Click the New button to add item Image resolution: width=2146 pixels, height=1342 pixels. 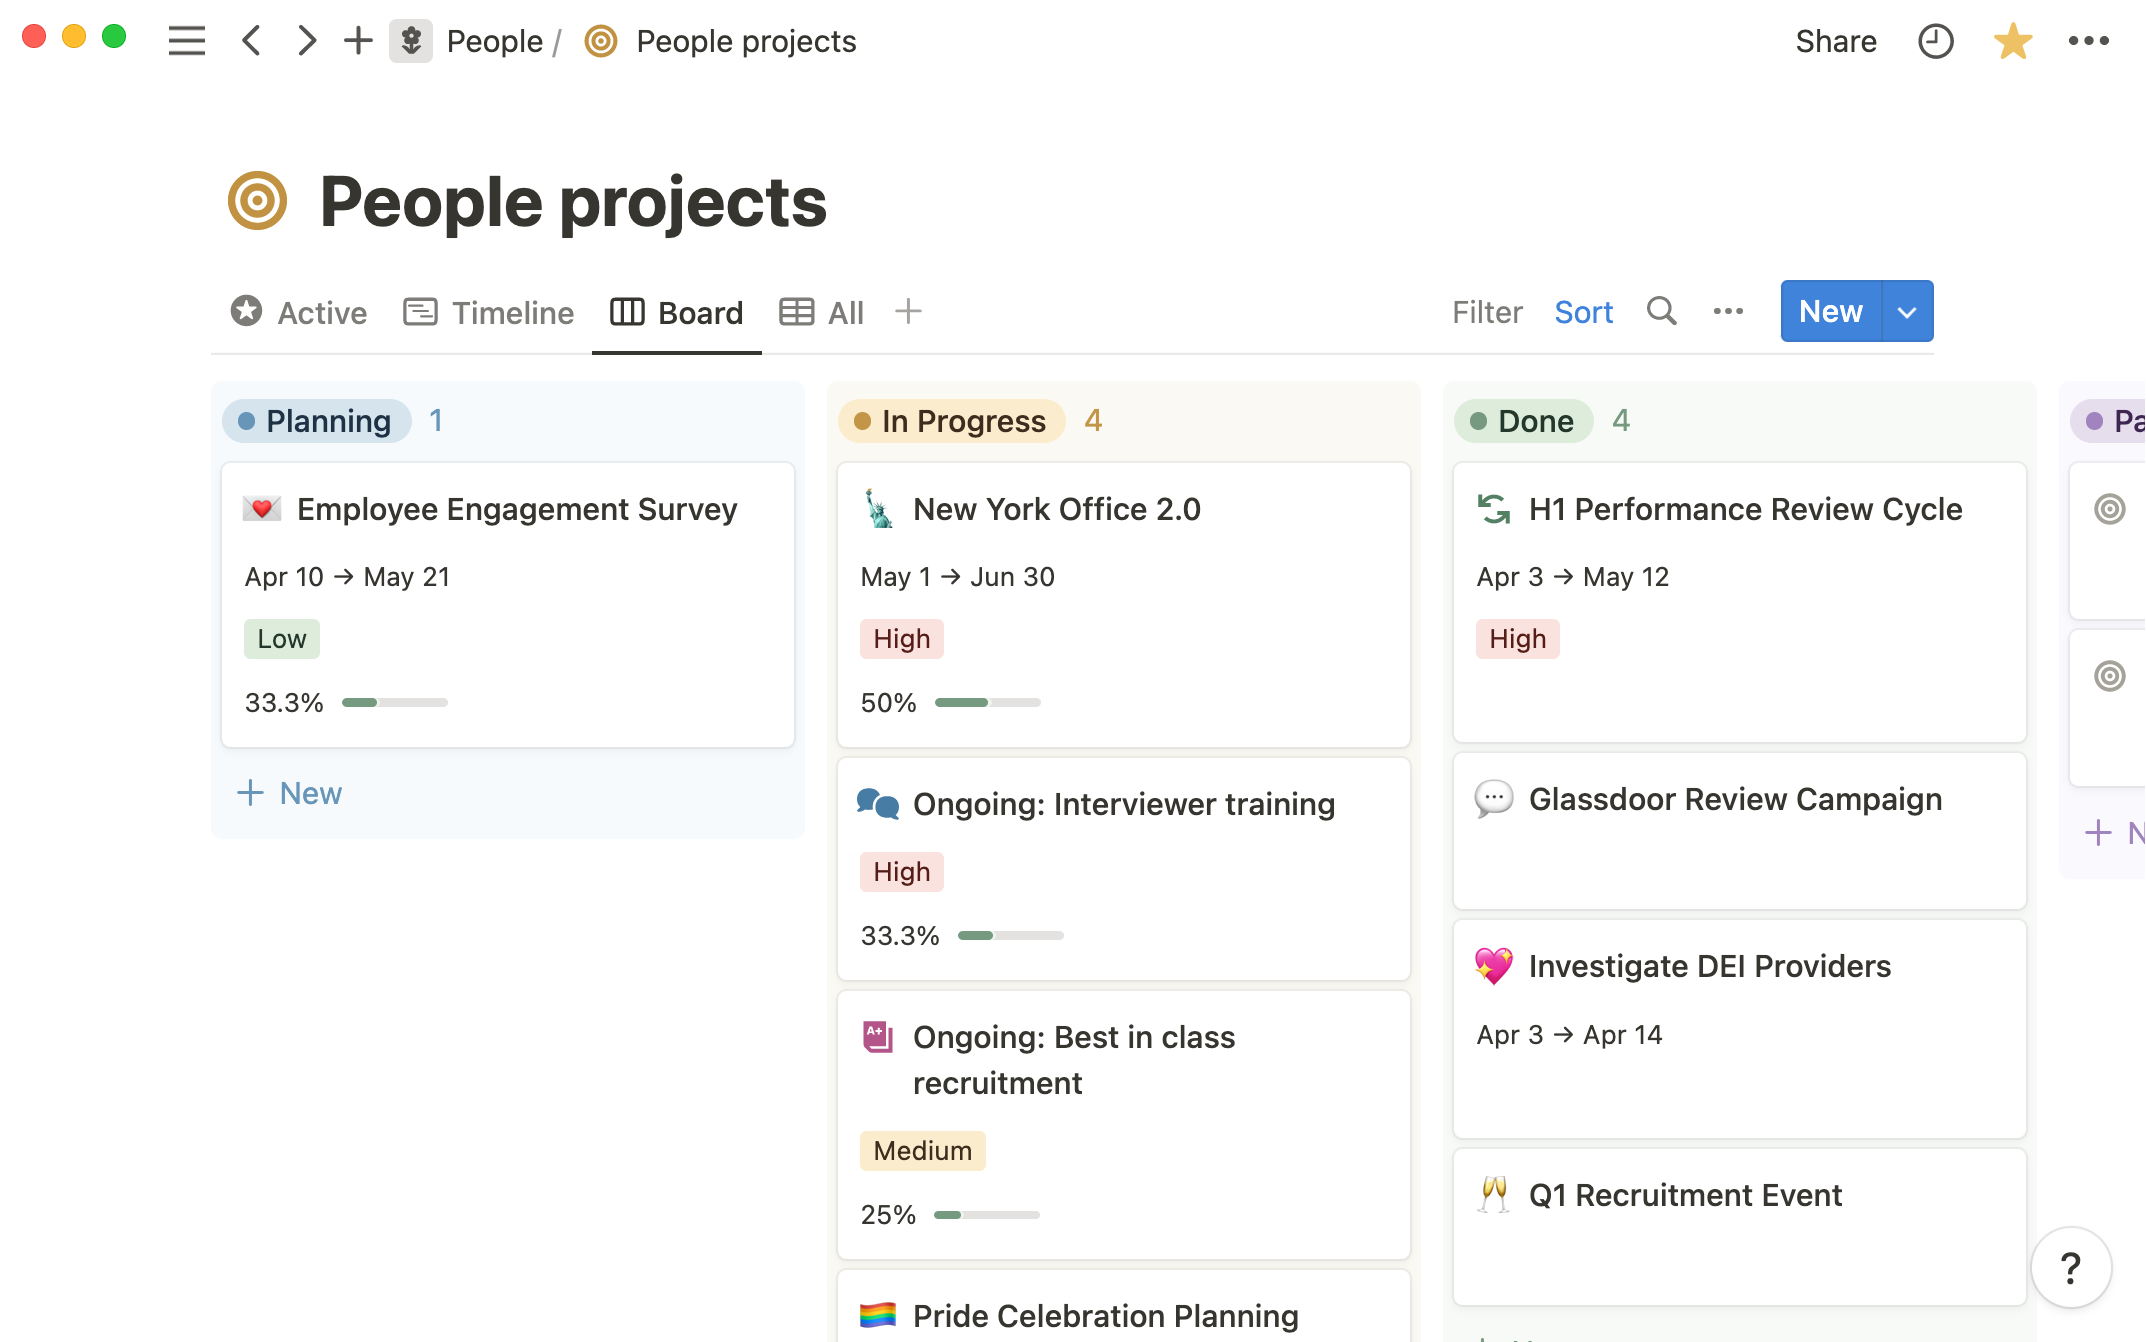pyautogui.click(x=1829, y=311)
